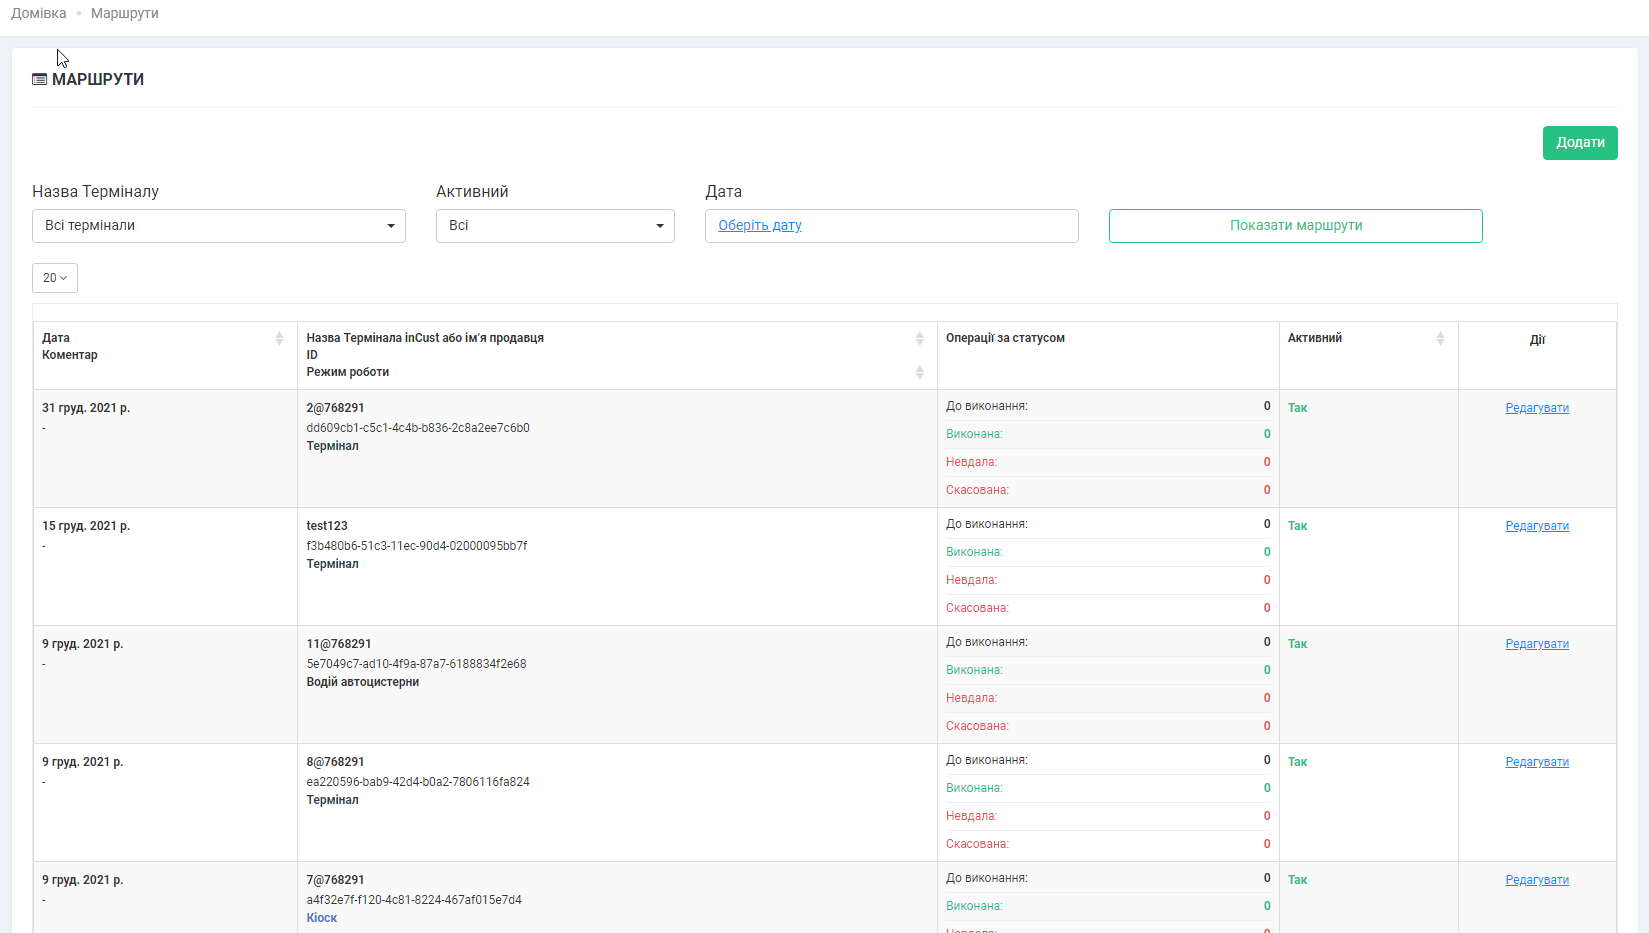The image size is (1649, 933).
Task: Click Редагувати for test123 terminal
Action: (x=1536, y=526)
